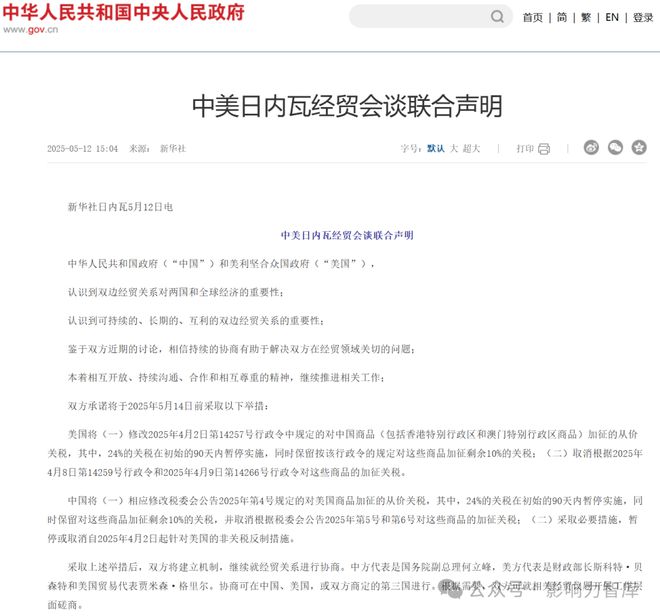
Task: Click the headline 中美日内瓦经贸会谈联合声明
Action: (x=347, y=106)
